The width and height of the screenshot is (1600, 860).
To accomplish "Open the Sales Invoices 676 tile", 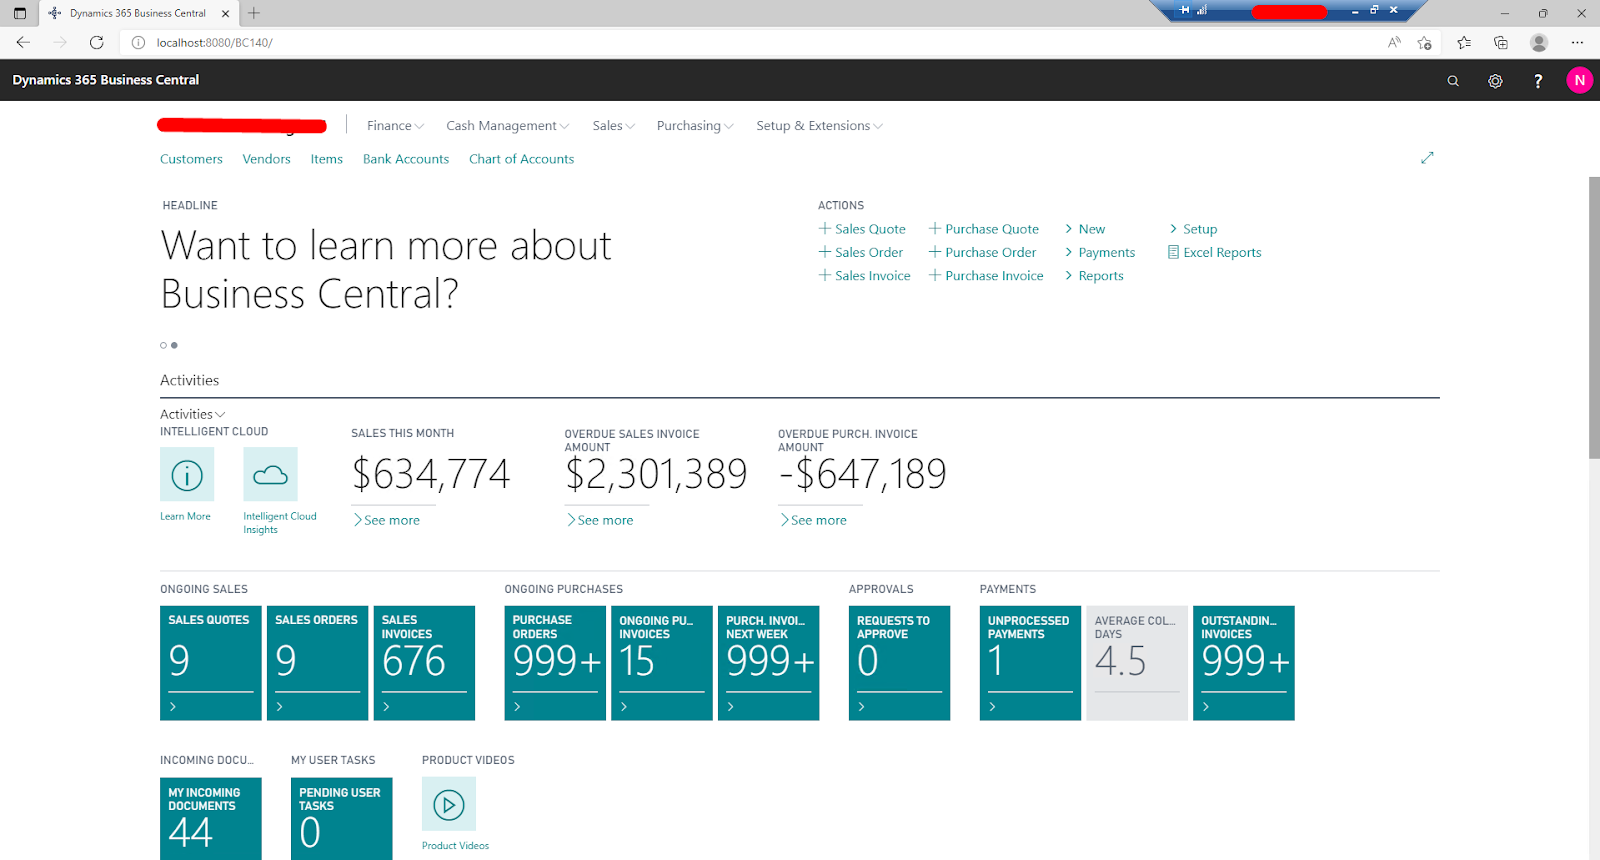I will point(424,663).
